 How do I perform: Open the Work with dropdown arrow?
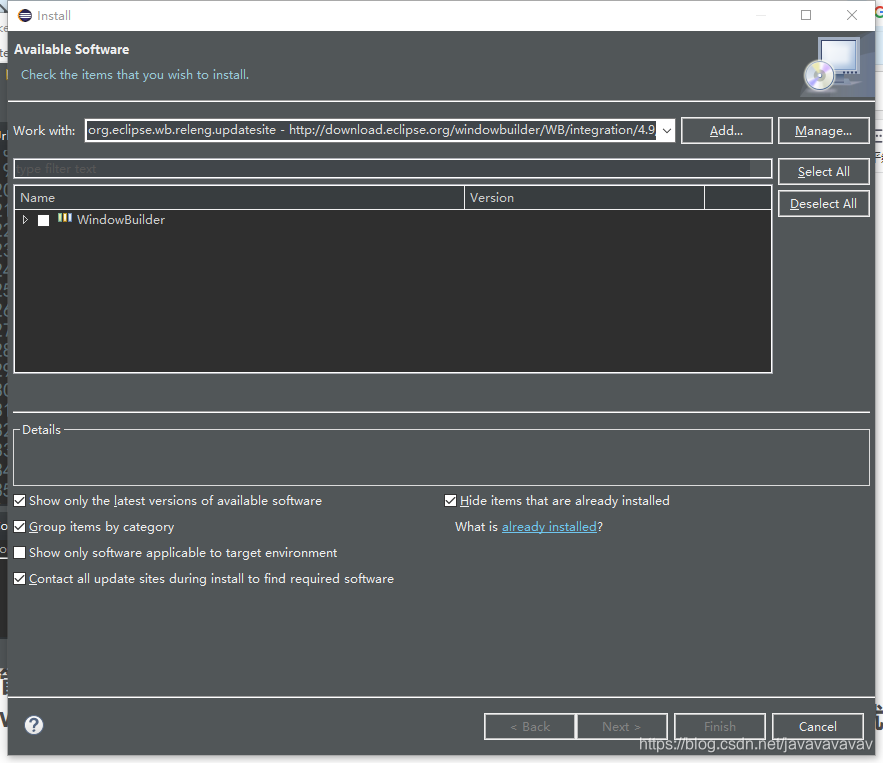pos(667,131)
